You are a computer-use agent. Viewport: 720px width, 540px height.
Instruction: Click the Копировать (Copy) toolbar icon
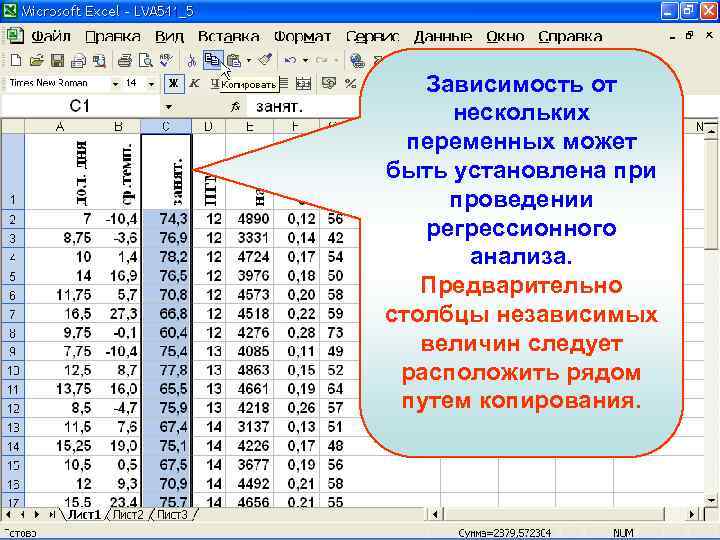click(213, 60)
